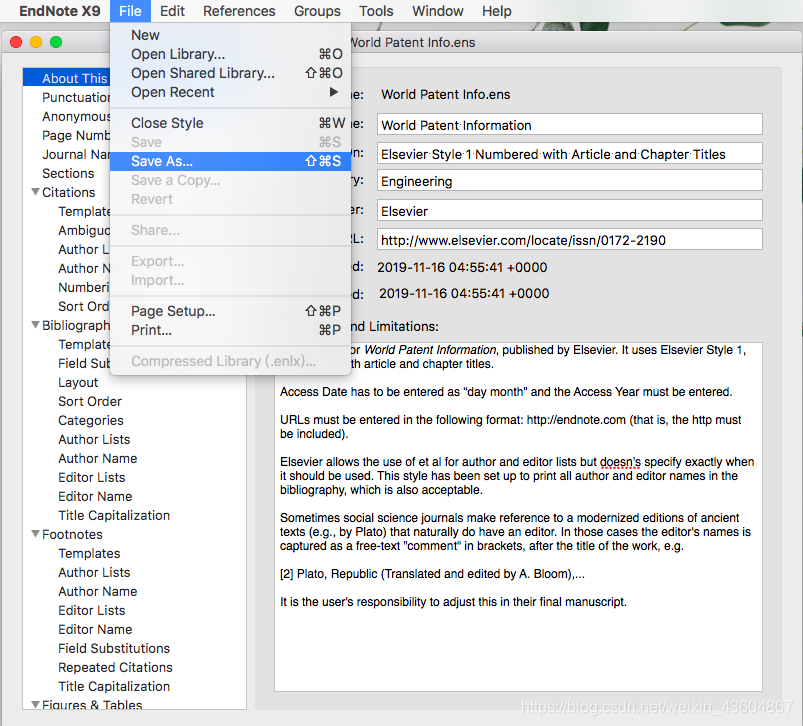Select Layout under Bibliography
803x726 pixels.
pyautogui.click(x=78, y=382)
